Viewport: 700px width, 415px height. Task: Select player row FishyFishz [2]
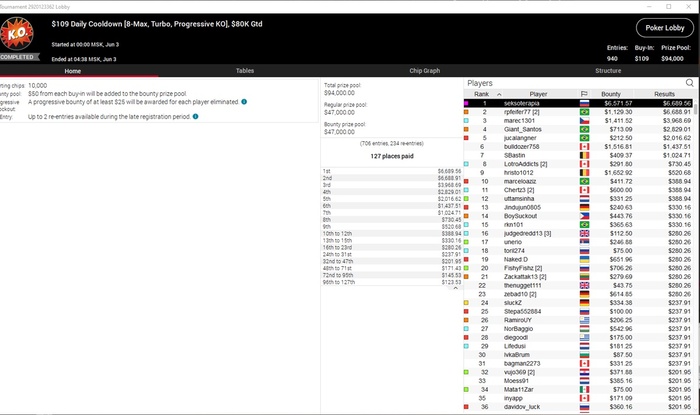pyautogui.click(x=578, y=268)
